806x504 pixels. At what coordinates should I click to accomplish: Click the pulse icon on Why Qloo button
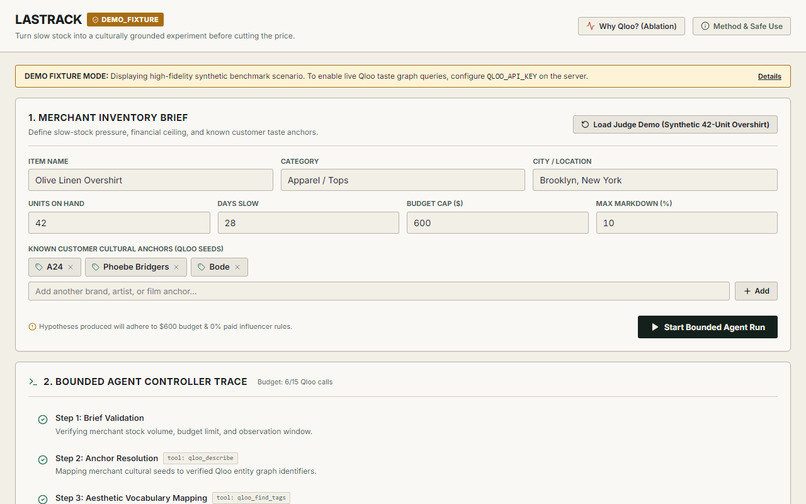[x=591, y=26]
